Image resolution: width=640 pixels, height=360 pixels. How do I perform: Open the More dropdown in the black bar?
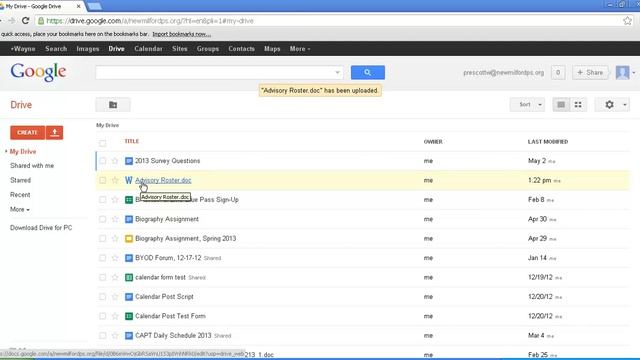tap(300, 49)
